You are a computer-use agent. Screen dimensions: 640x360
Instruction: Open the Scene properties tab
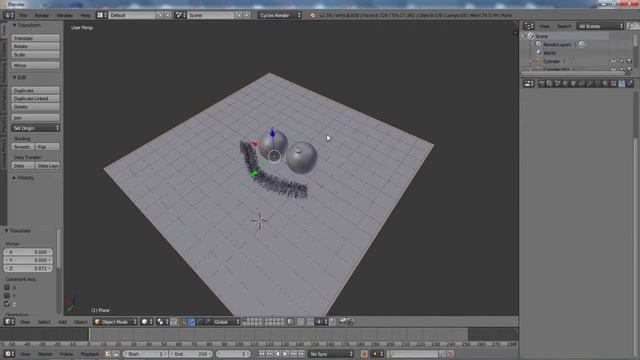coord(558,84)
